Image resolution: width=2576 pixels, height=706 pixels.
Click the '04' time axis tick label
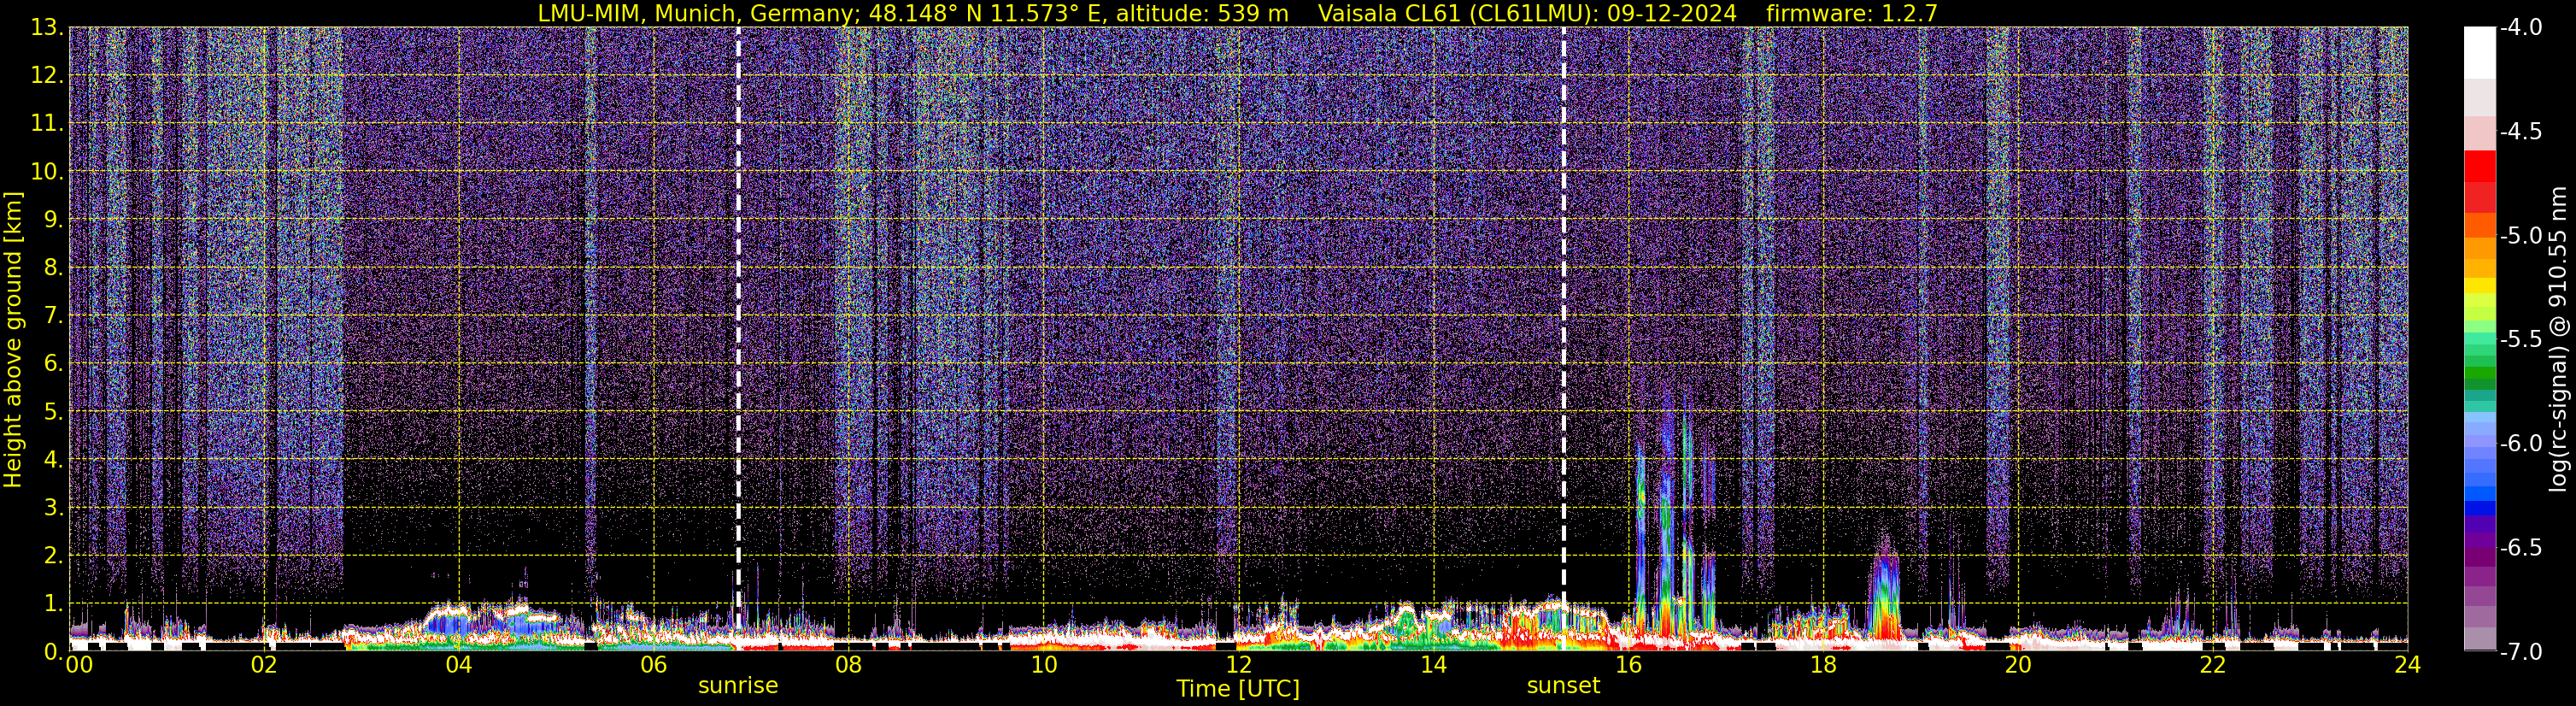pos(458,666)
